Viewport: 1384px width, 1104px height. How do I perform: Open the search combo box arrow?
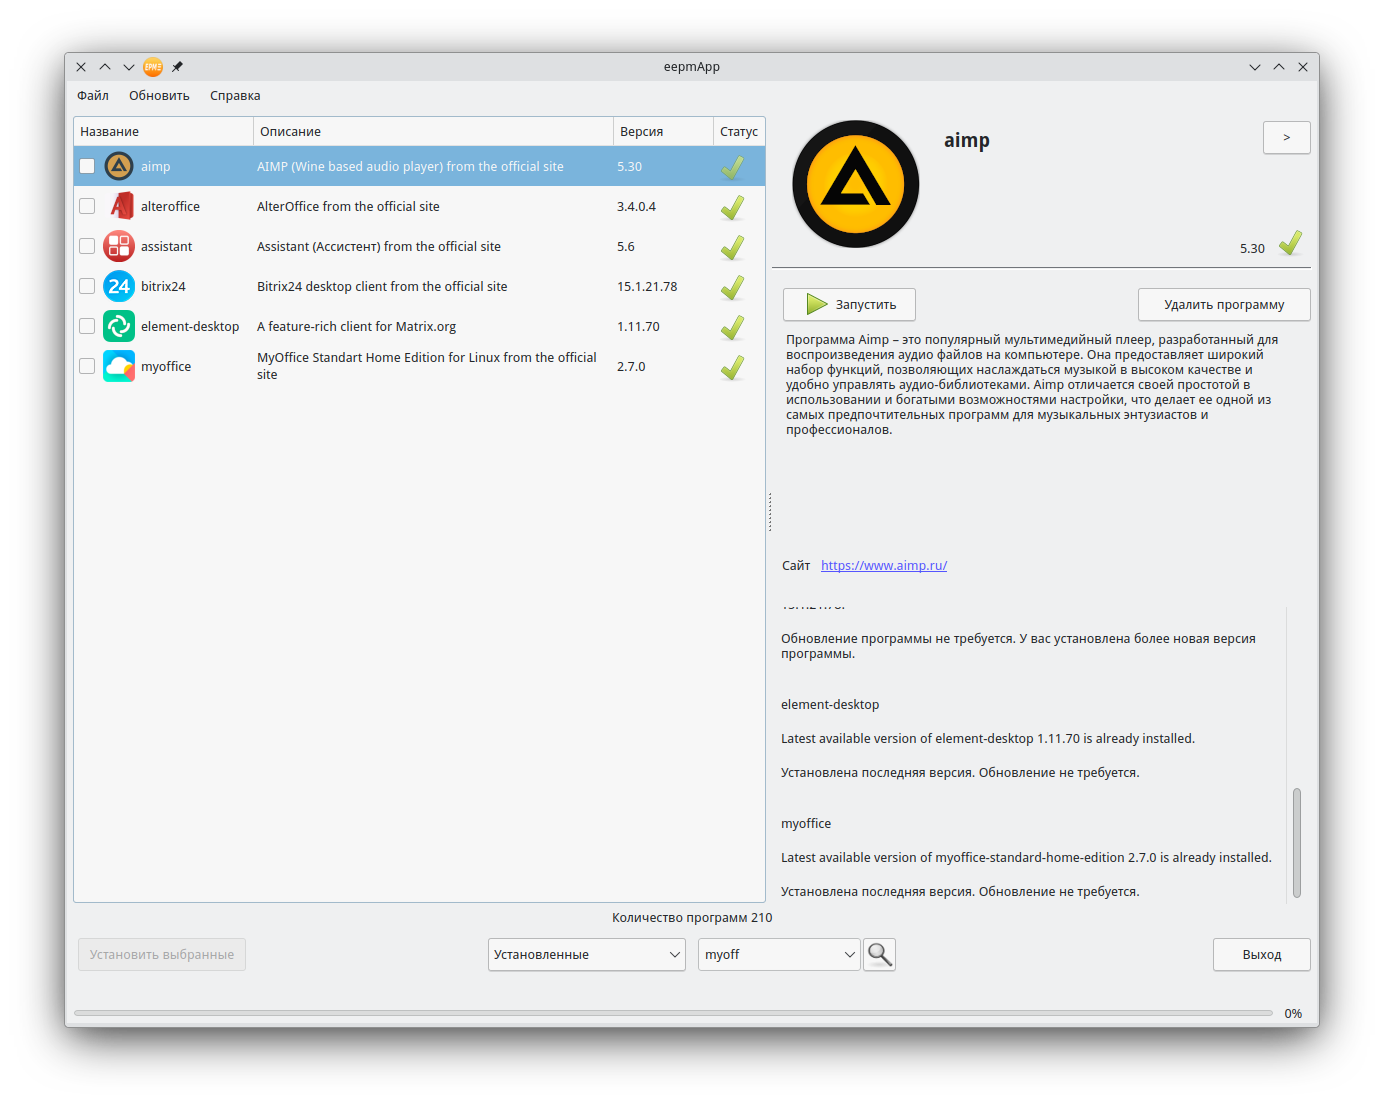850,954
